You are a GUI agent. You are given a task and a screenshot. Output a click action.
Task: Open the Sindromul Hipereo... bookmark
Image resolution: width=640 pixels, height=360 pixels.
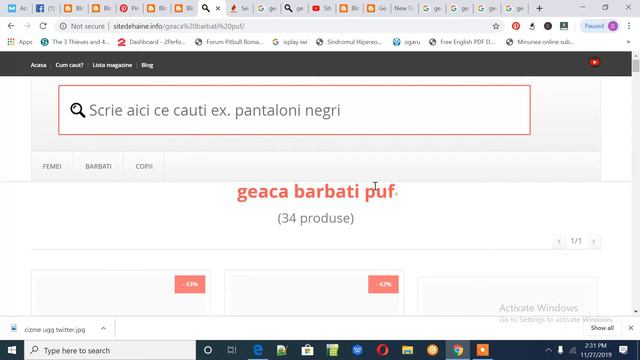point(349,42)
